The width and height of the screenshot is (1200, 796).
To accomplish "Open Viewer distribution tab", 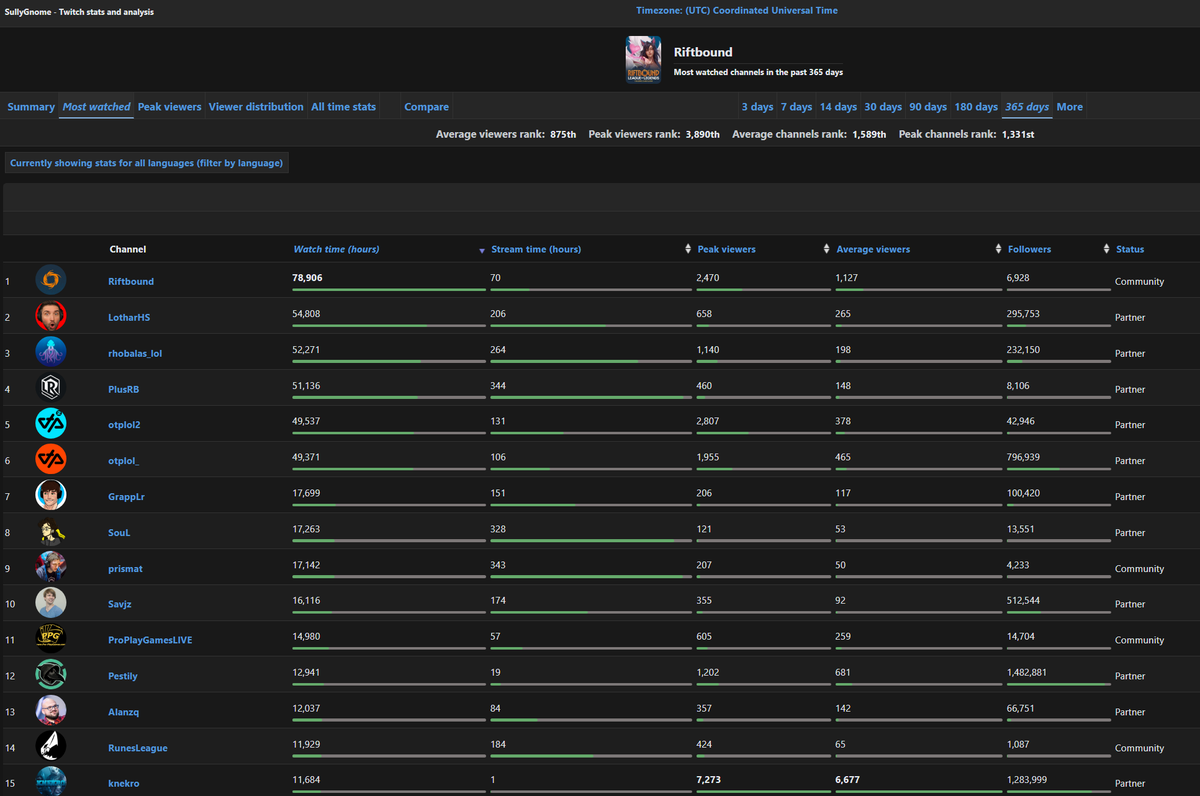I will pos(256,107).
